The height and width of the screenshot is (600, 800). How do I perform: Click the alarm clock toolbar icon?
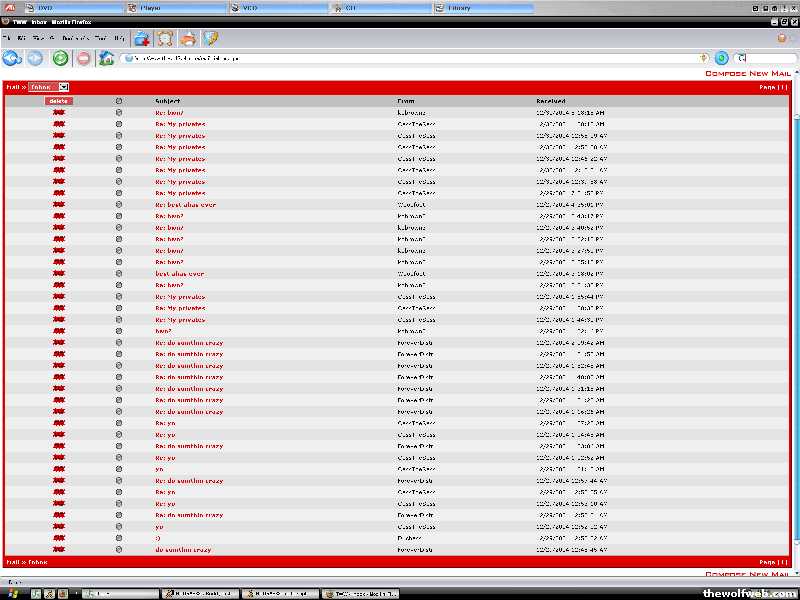tap(164, 39)
